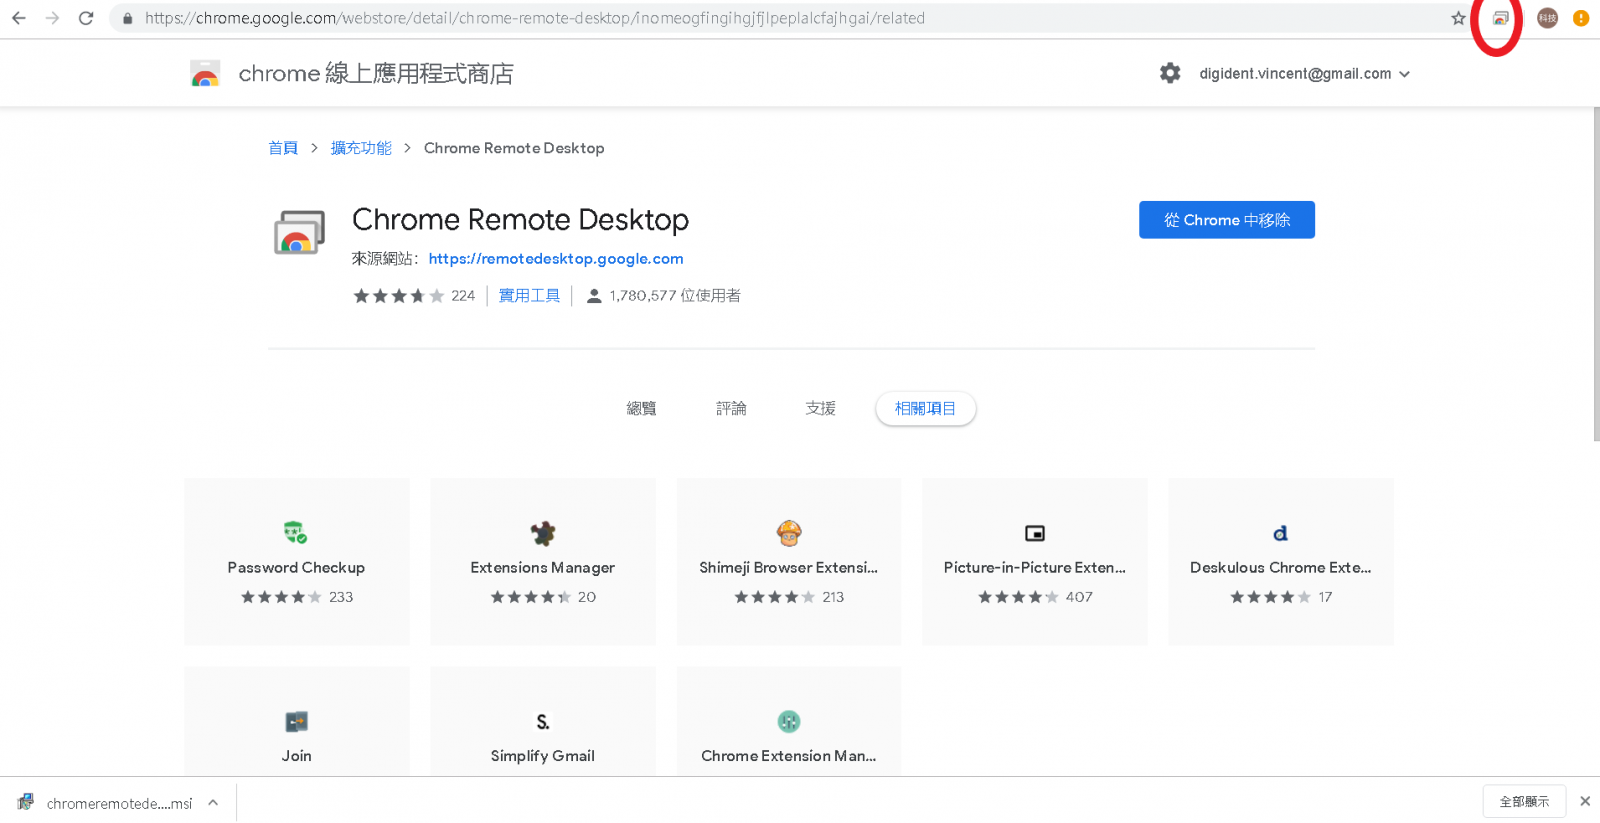Switch to the 總覽 tab

(x=641, y=408)
